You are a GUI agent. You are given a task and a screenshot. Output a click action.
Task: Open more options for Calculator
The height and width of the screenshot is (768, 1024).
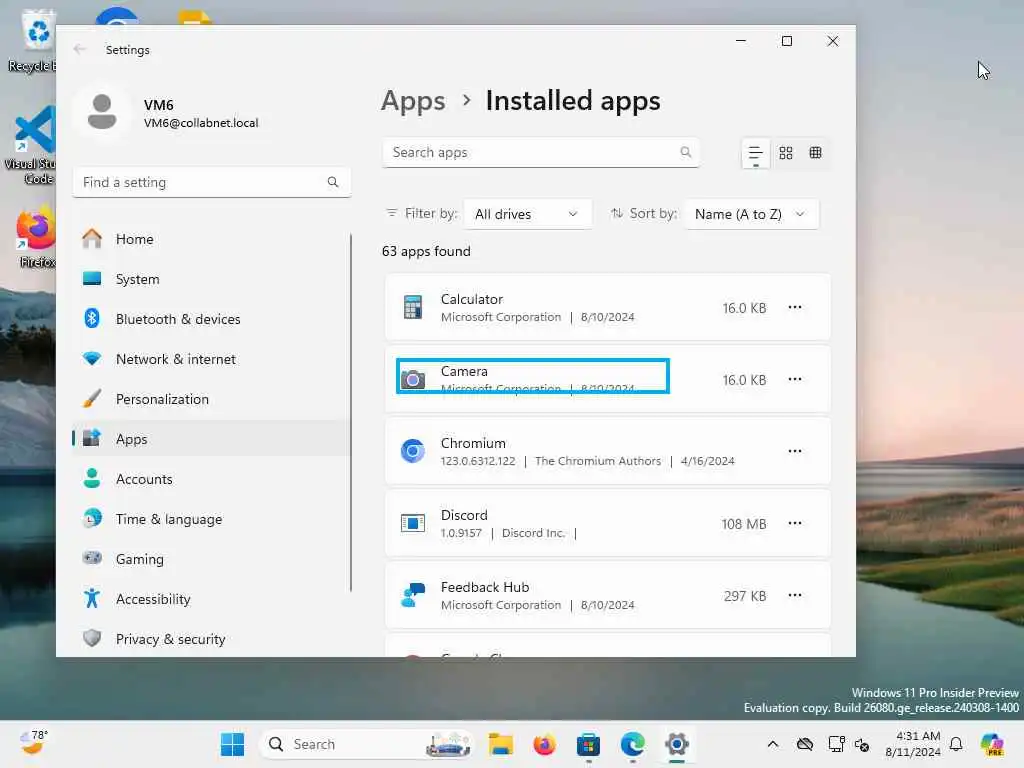795,308
